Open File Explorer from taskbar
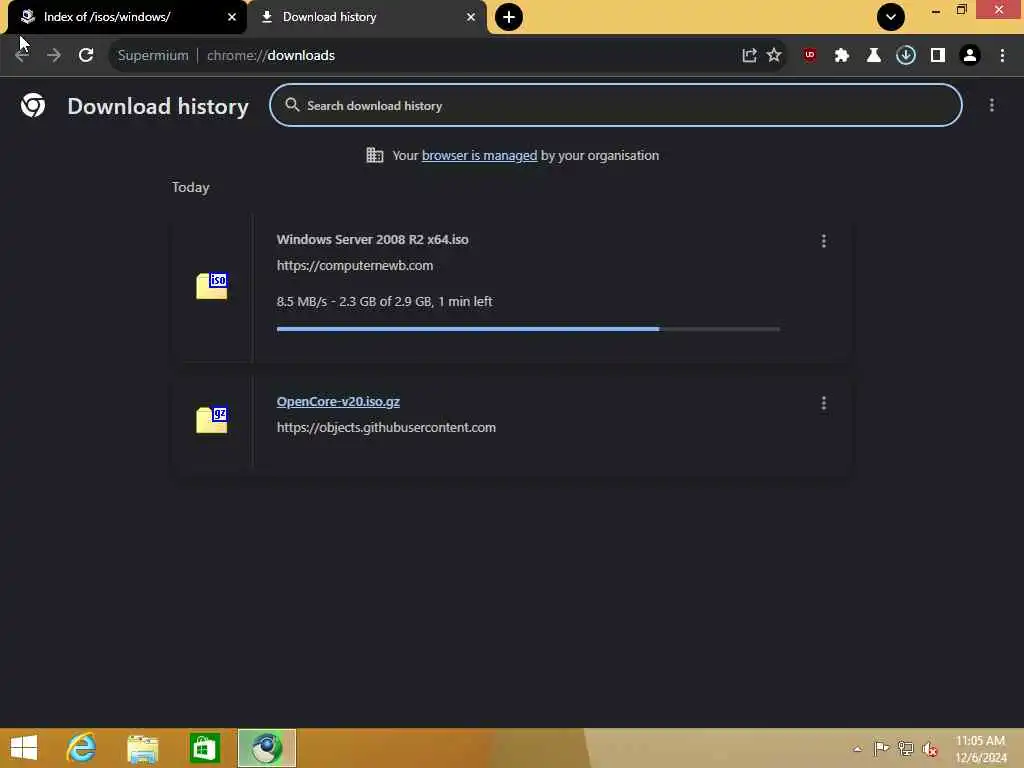This screenshot has width=1024, height=768. 143,748
